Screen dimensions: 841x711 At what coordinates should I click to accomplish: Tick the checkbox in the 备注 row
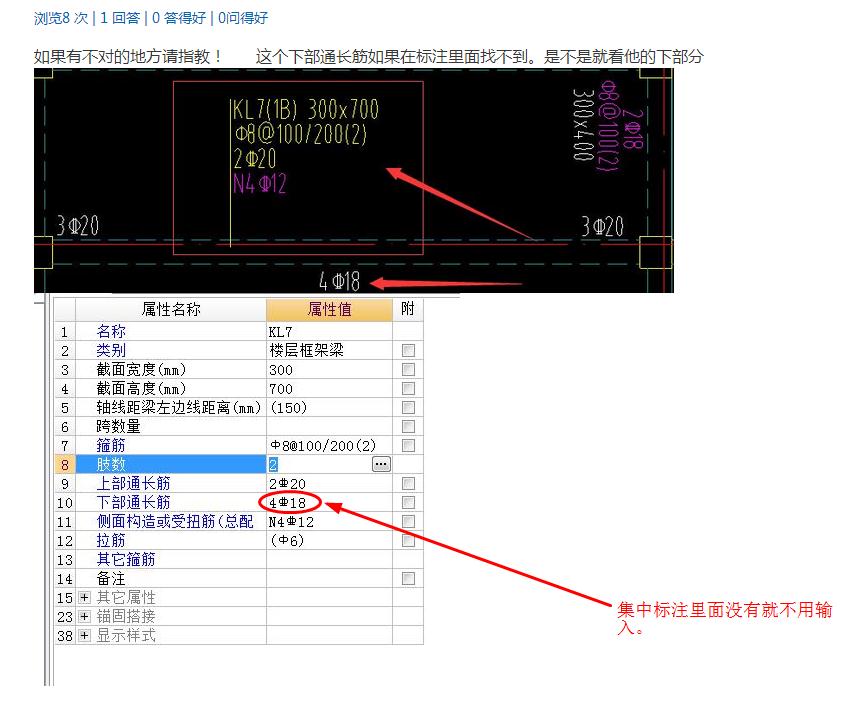click(408, 579)
